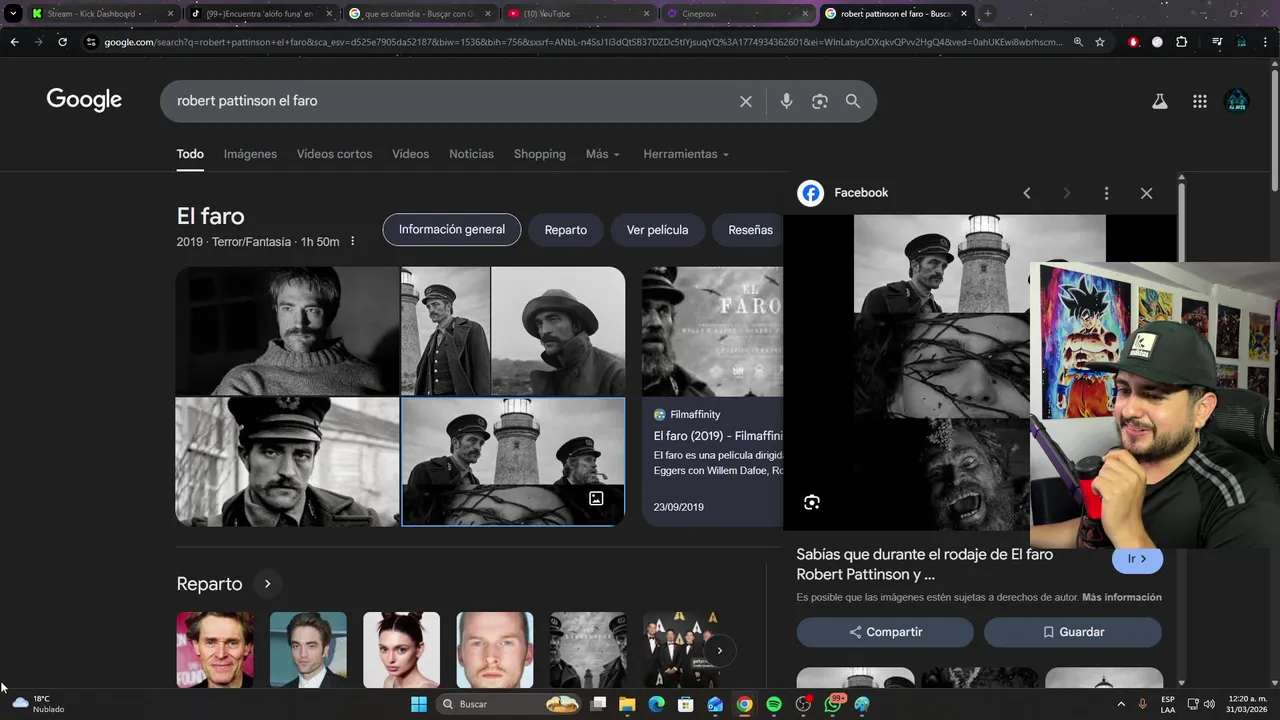Select the Reseñas chip

(750, 230)
